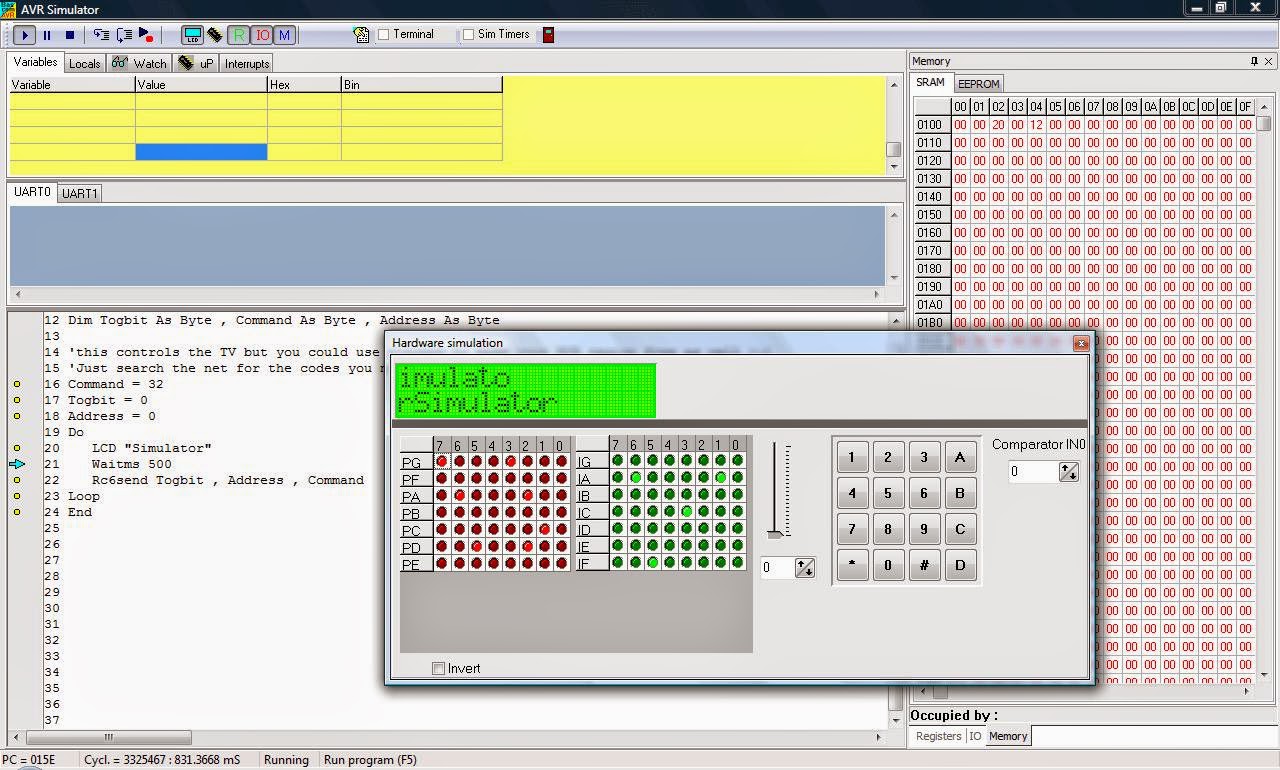Switch to the EEPROM tab
The height and width of the screenshot is (770, 1280).
[977, 84]
